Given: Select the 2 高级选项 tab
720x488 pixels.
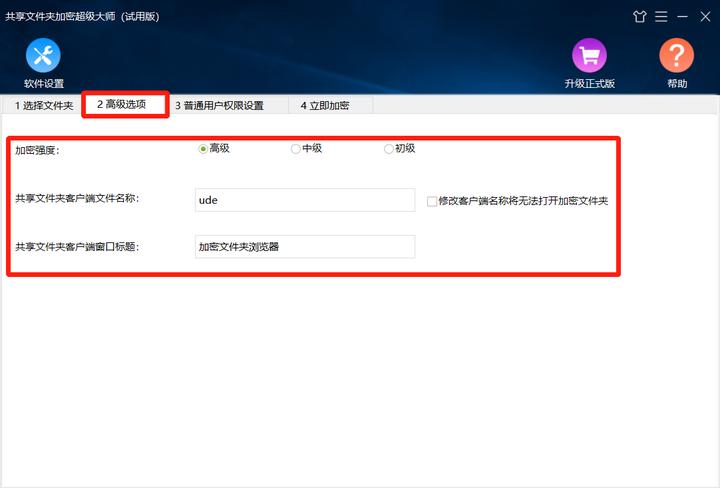Looking at the screenshot, I should (124, 104).
